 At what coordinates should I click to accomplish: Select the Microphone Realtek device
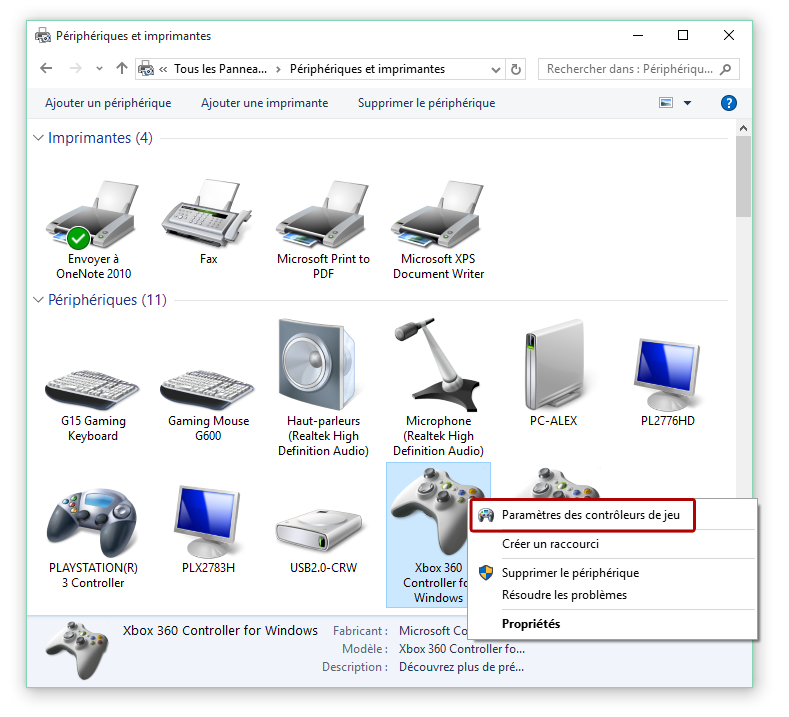point(438,387)
